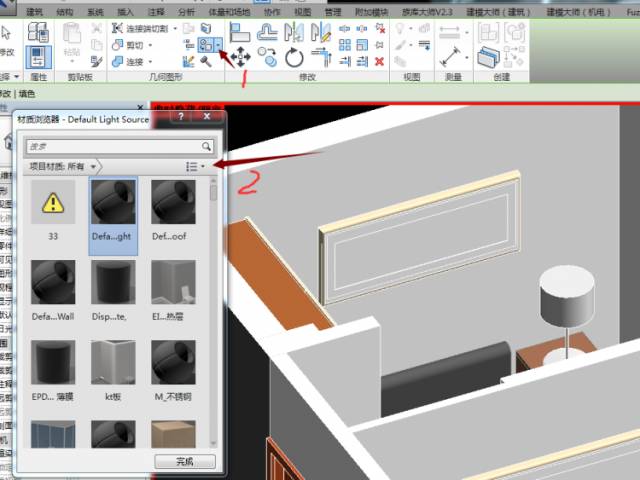Image resolution: width=640 pixels, height=480 pixels.
Task: Switch to the 视图 ribbon tab
Action: [x=302, y=12]
